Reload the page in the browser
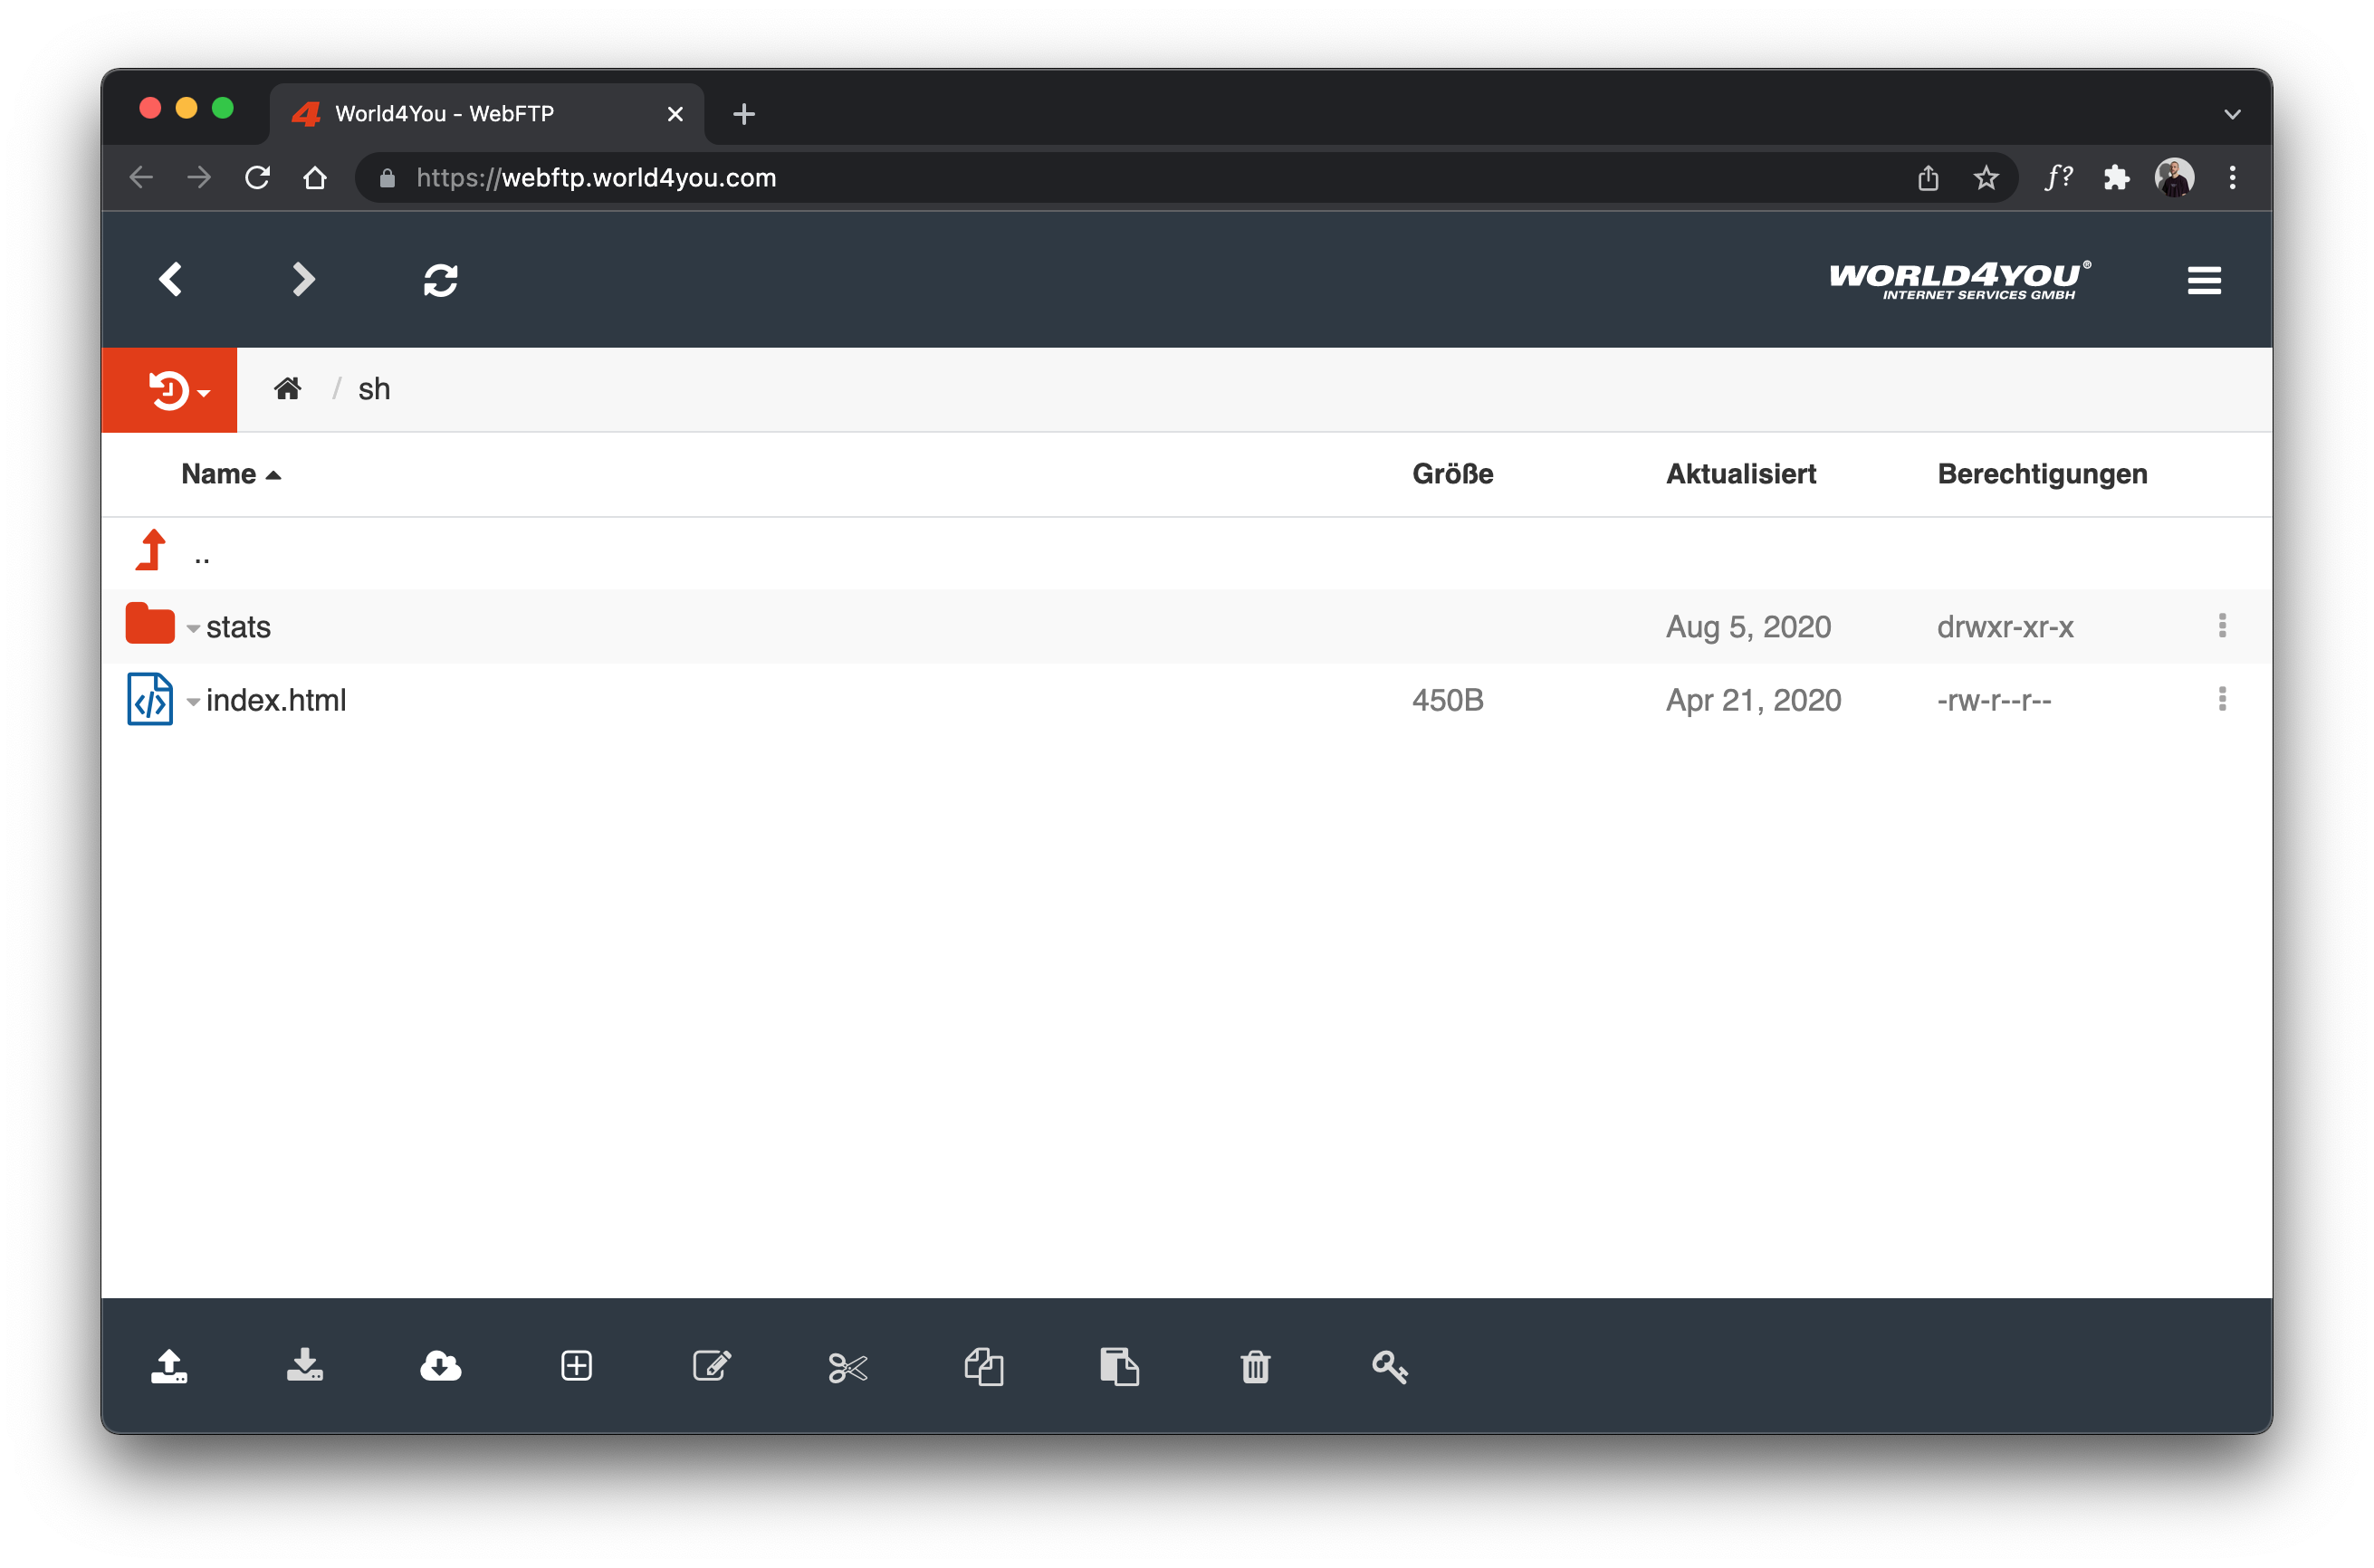This screenshot has width=2374, height=1568. pos(257,178)
